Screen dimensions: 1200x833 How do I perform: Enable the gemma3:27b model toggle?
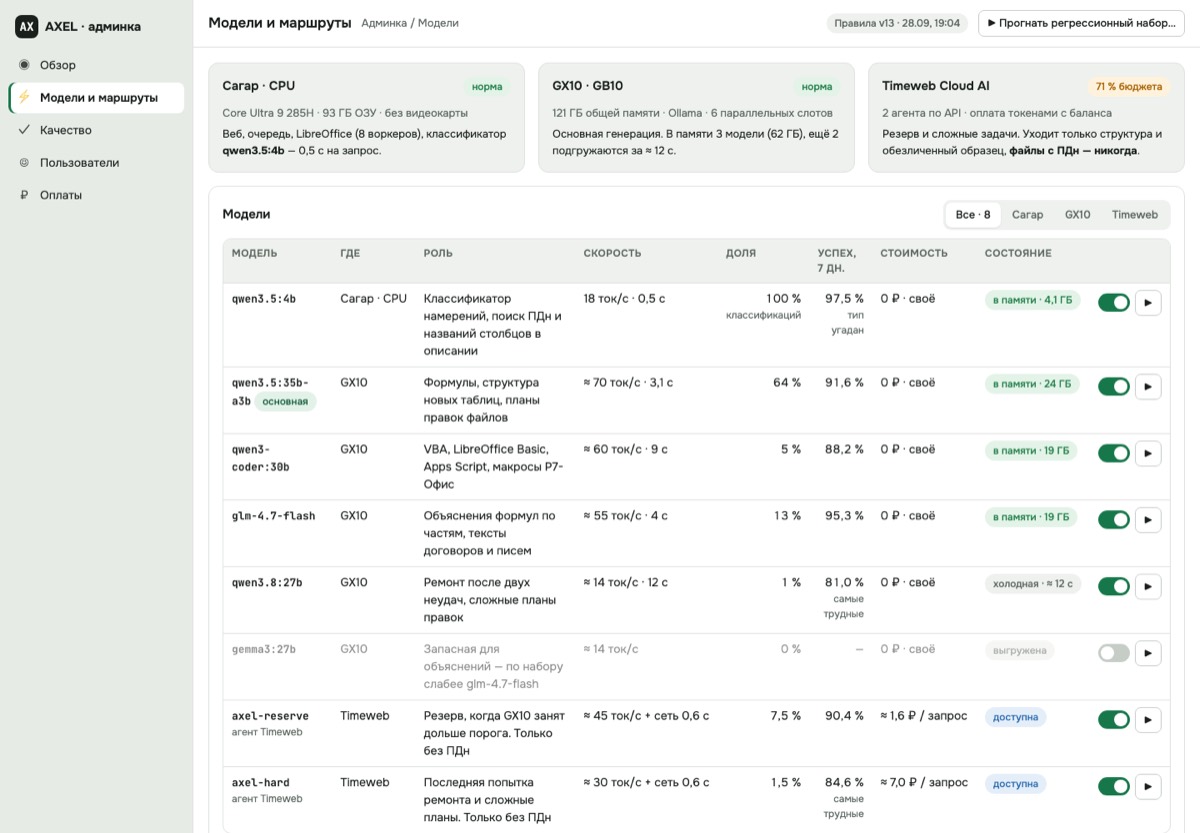coord(1114,653)
